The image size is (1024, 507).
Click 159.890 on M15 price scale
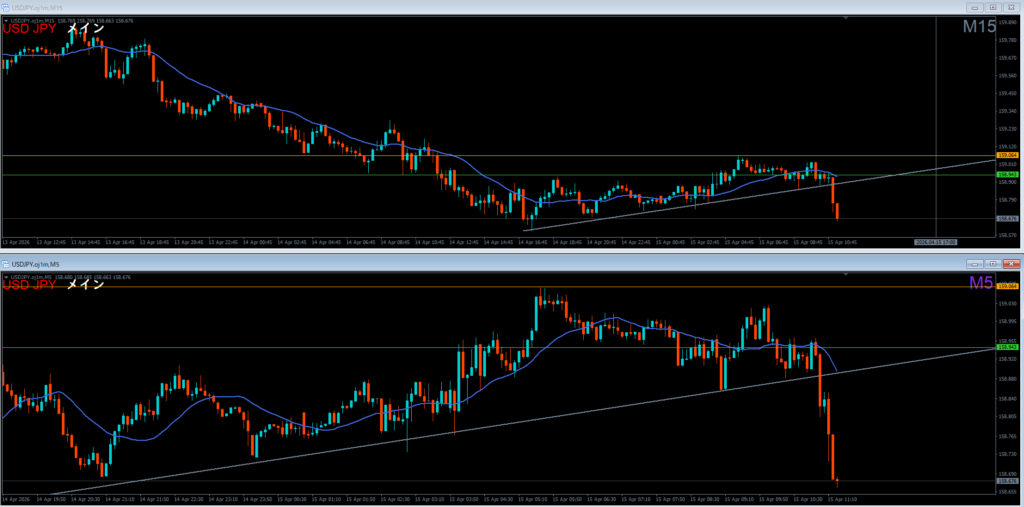pyautogui.click(x=1006, y=22)
